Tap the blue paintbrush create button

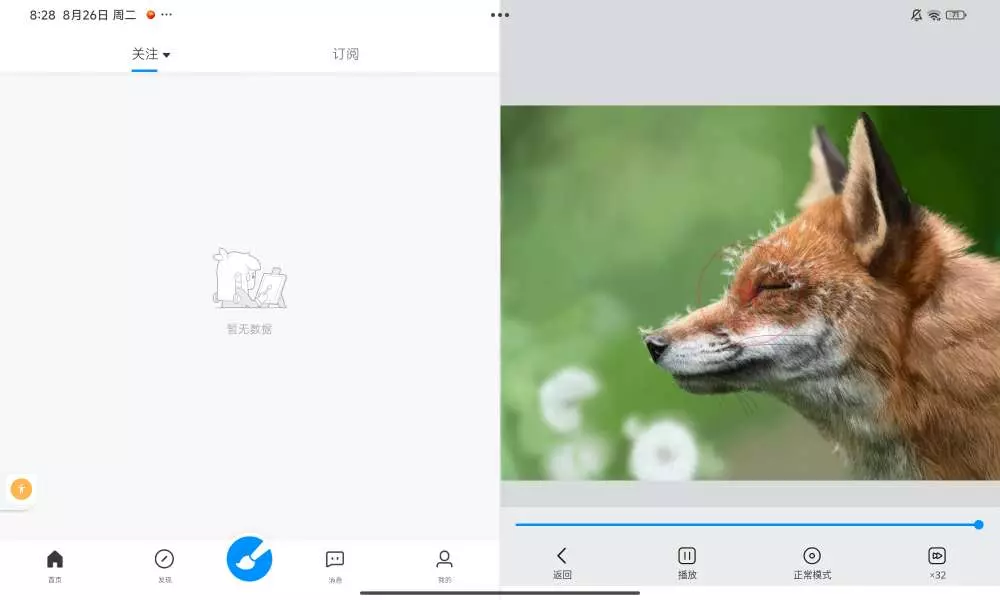click(249, 559)
